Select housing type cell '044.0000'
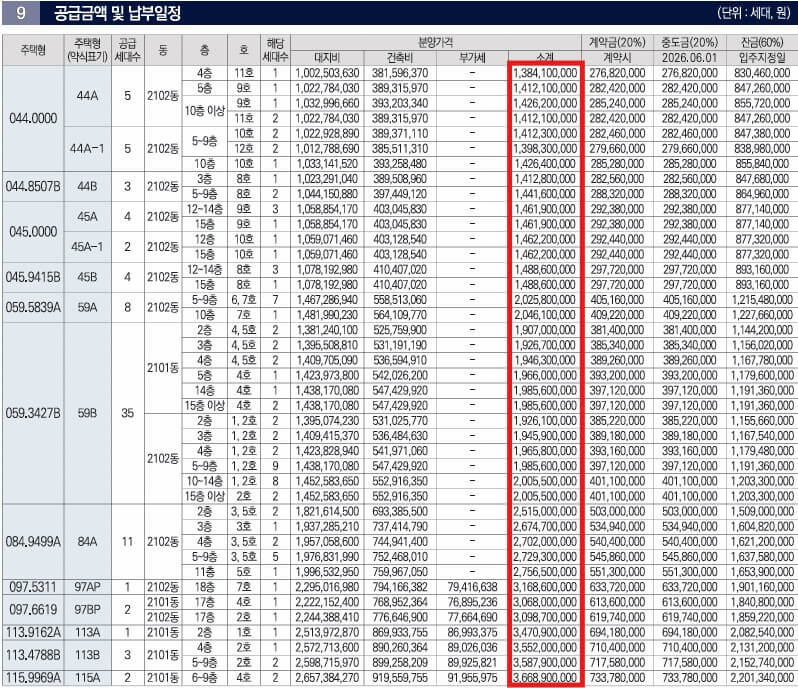The height and width of the screenshot is (688, 798). [33, 118]
